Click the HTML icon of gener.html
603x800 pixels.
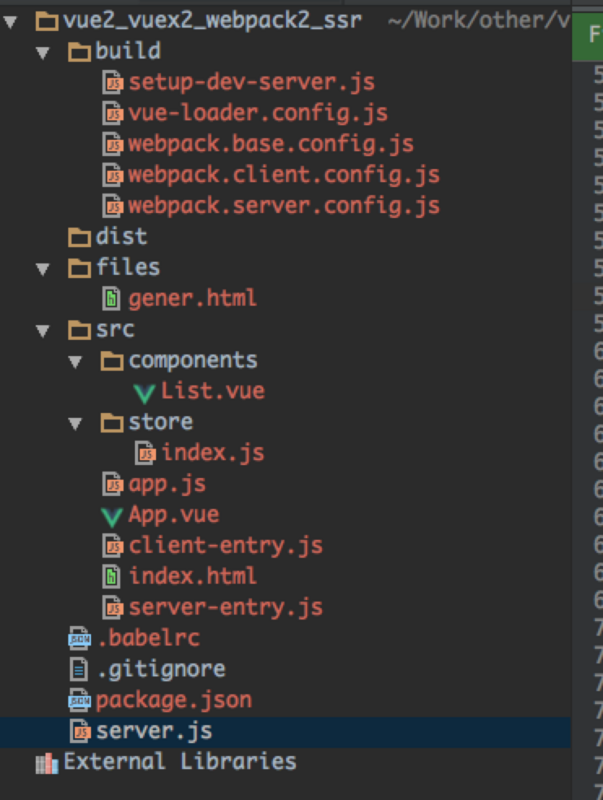point(112,299)
